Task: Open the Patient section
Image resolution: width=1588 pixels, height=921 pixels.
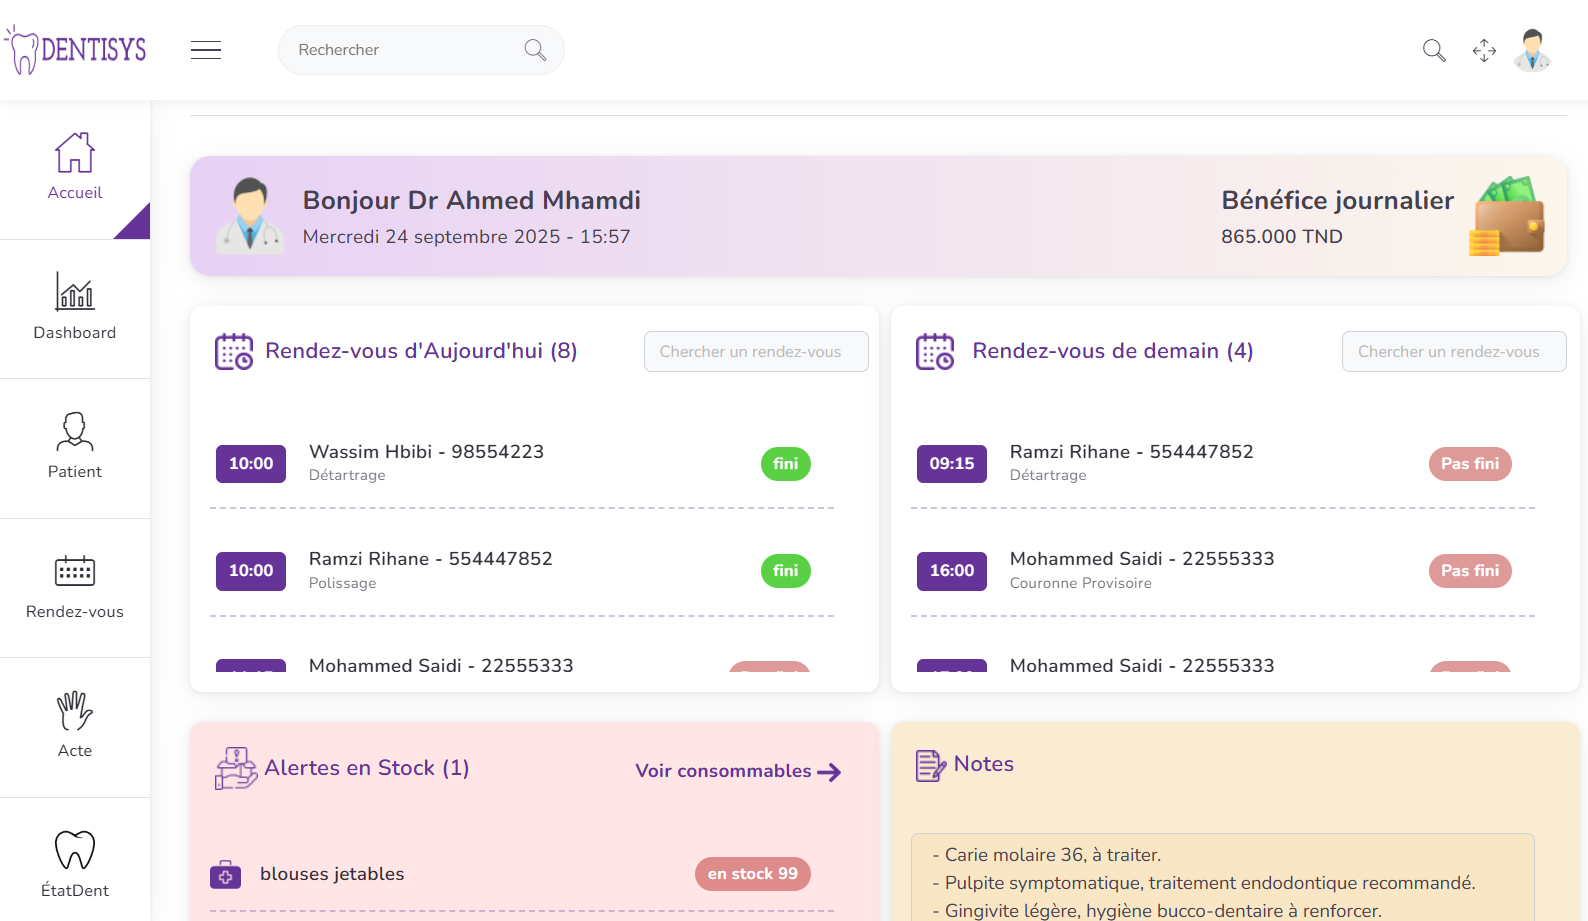Action: [x=75, y=447]
